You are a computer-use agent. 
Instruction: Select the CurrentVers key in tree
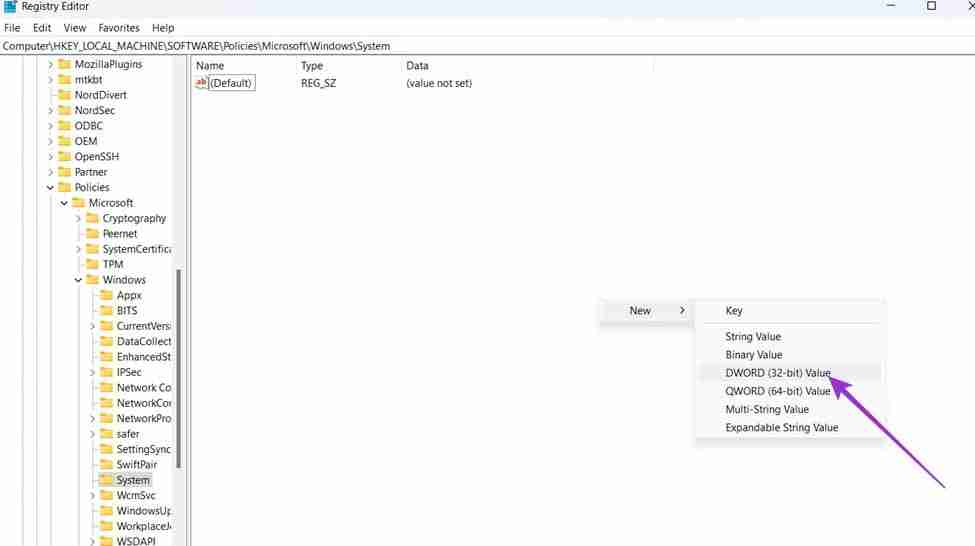143,326
